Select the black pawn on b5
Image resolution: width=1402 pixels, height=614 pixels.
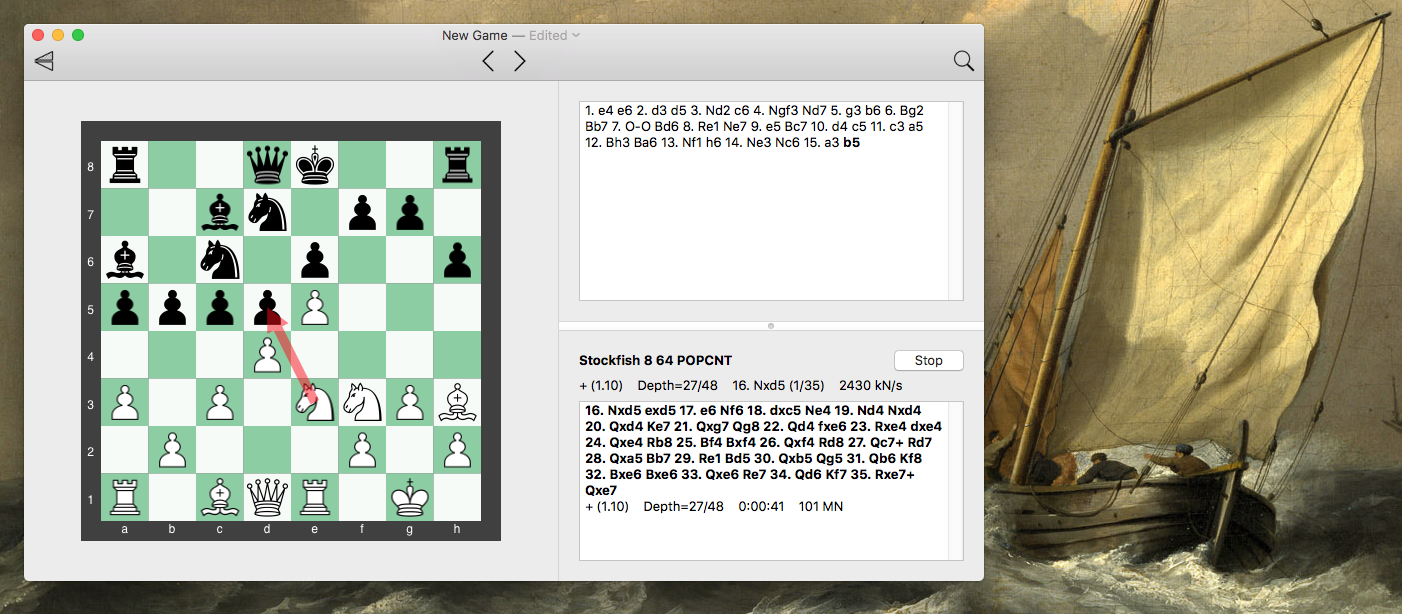point(172,307)
